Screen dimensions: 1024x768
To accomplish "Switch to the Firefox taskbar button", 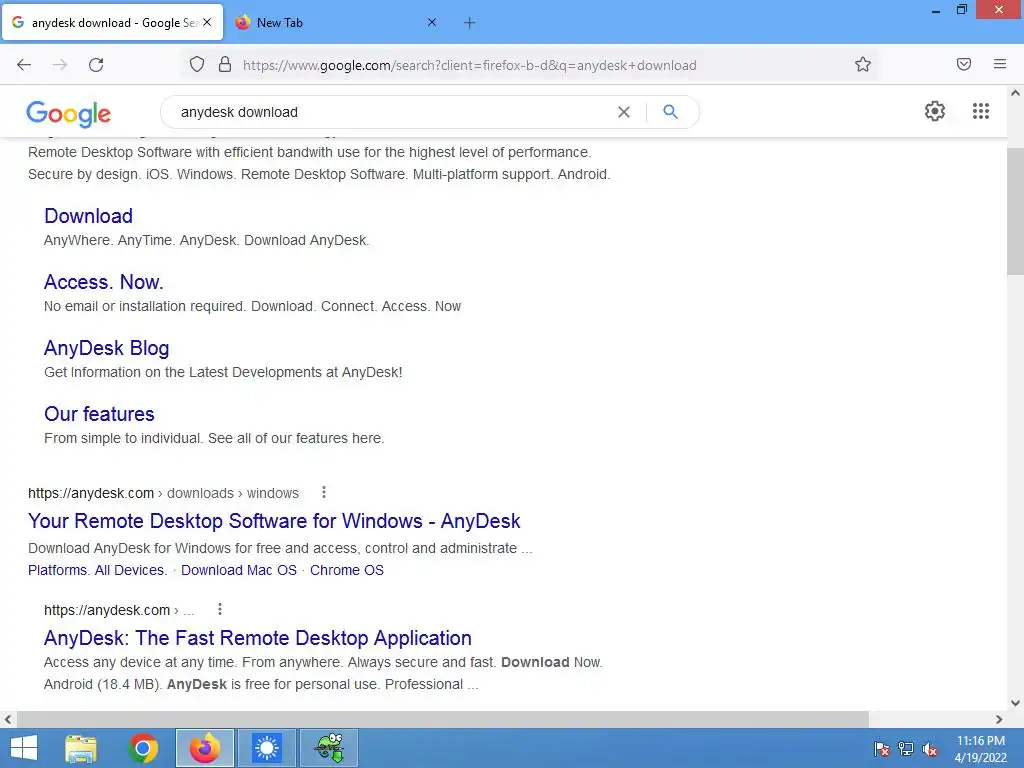I will point(204,748).
